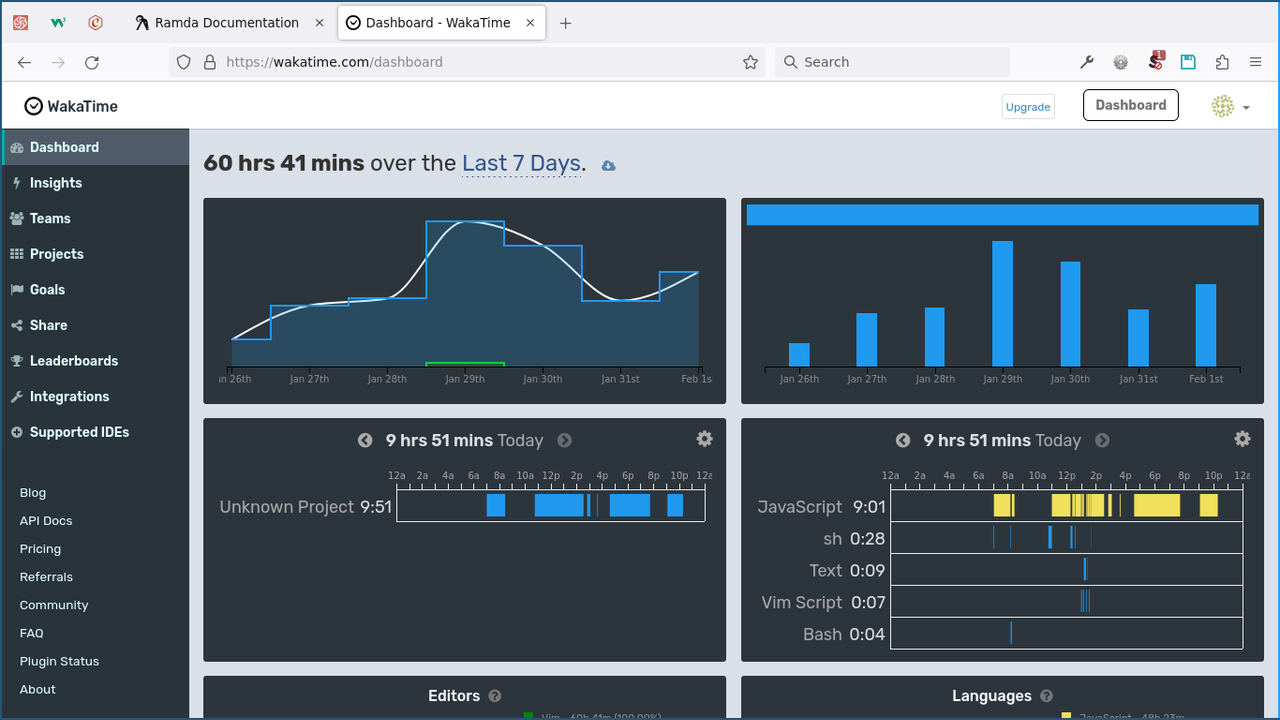Open the API Docs link

point(46,521)
